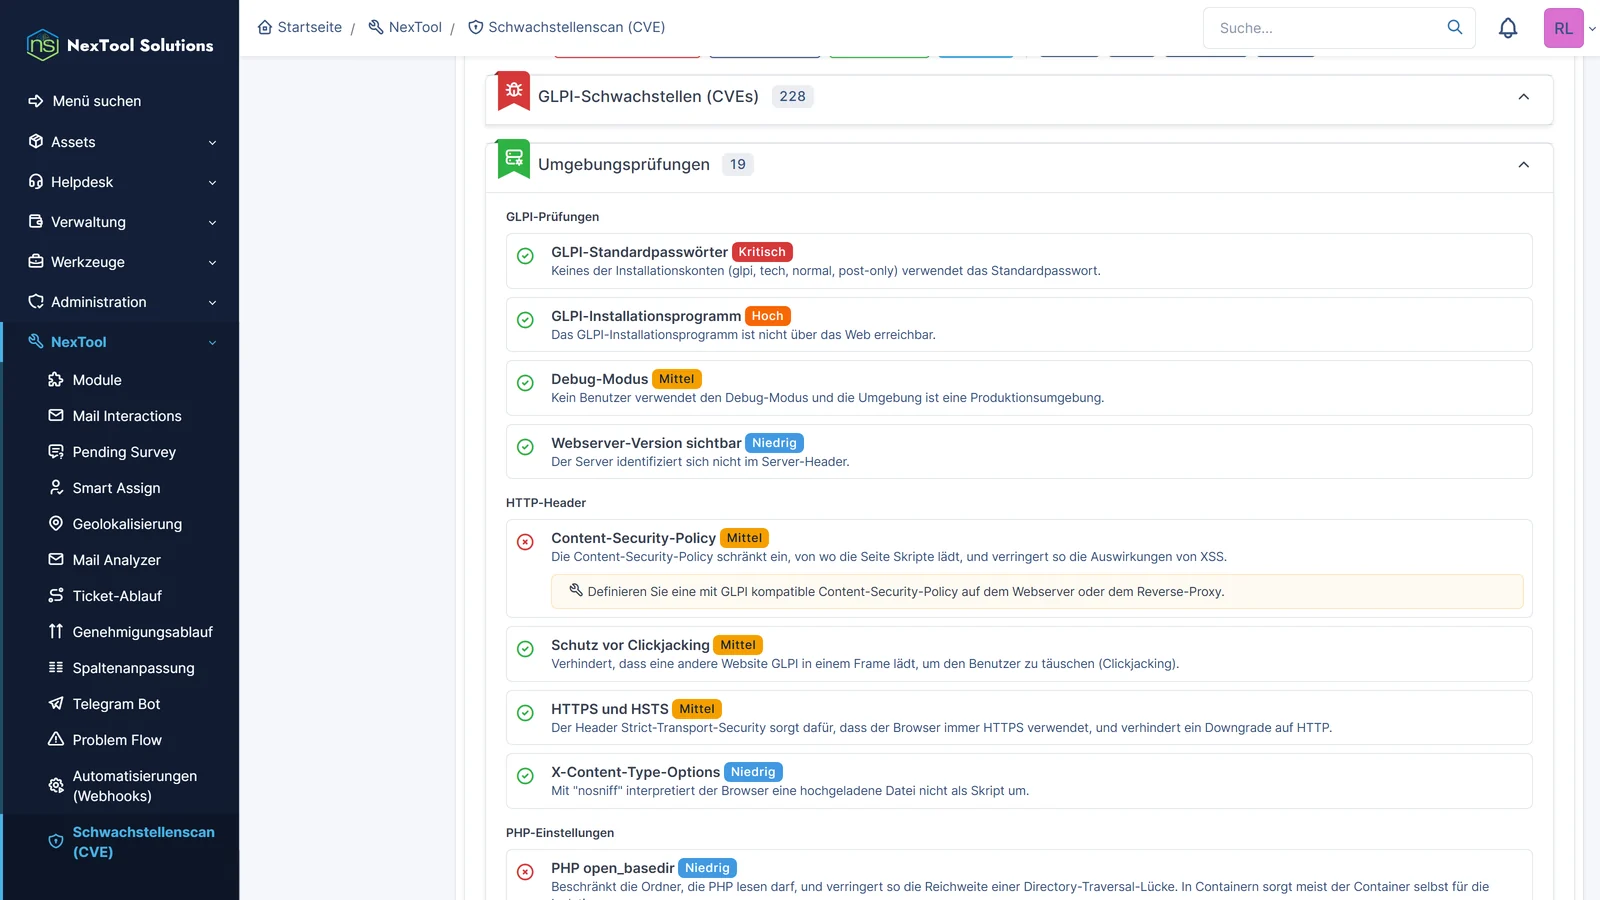This screenshot has width=1600, height=900.
Task: Expand the Assets sidebar menu
Action: point(121,142)
